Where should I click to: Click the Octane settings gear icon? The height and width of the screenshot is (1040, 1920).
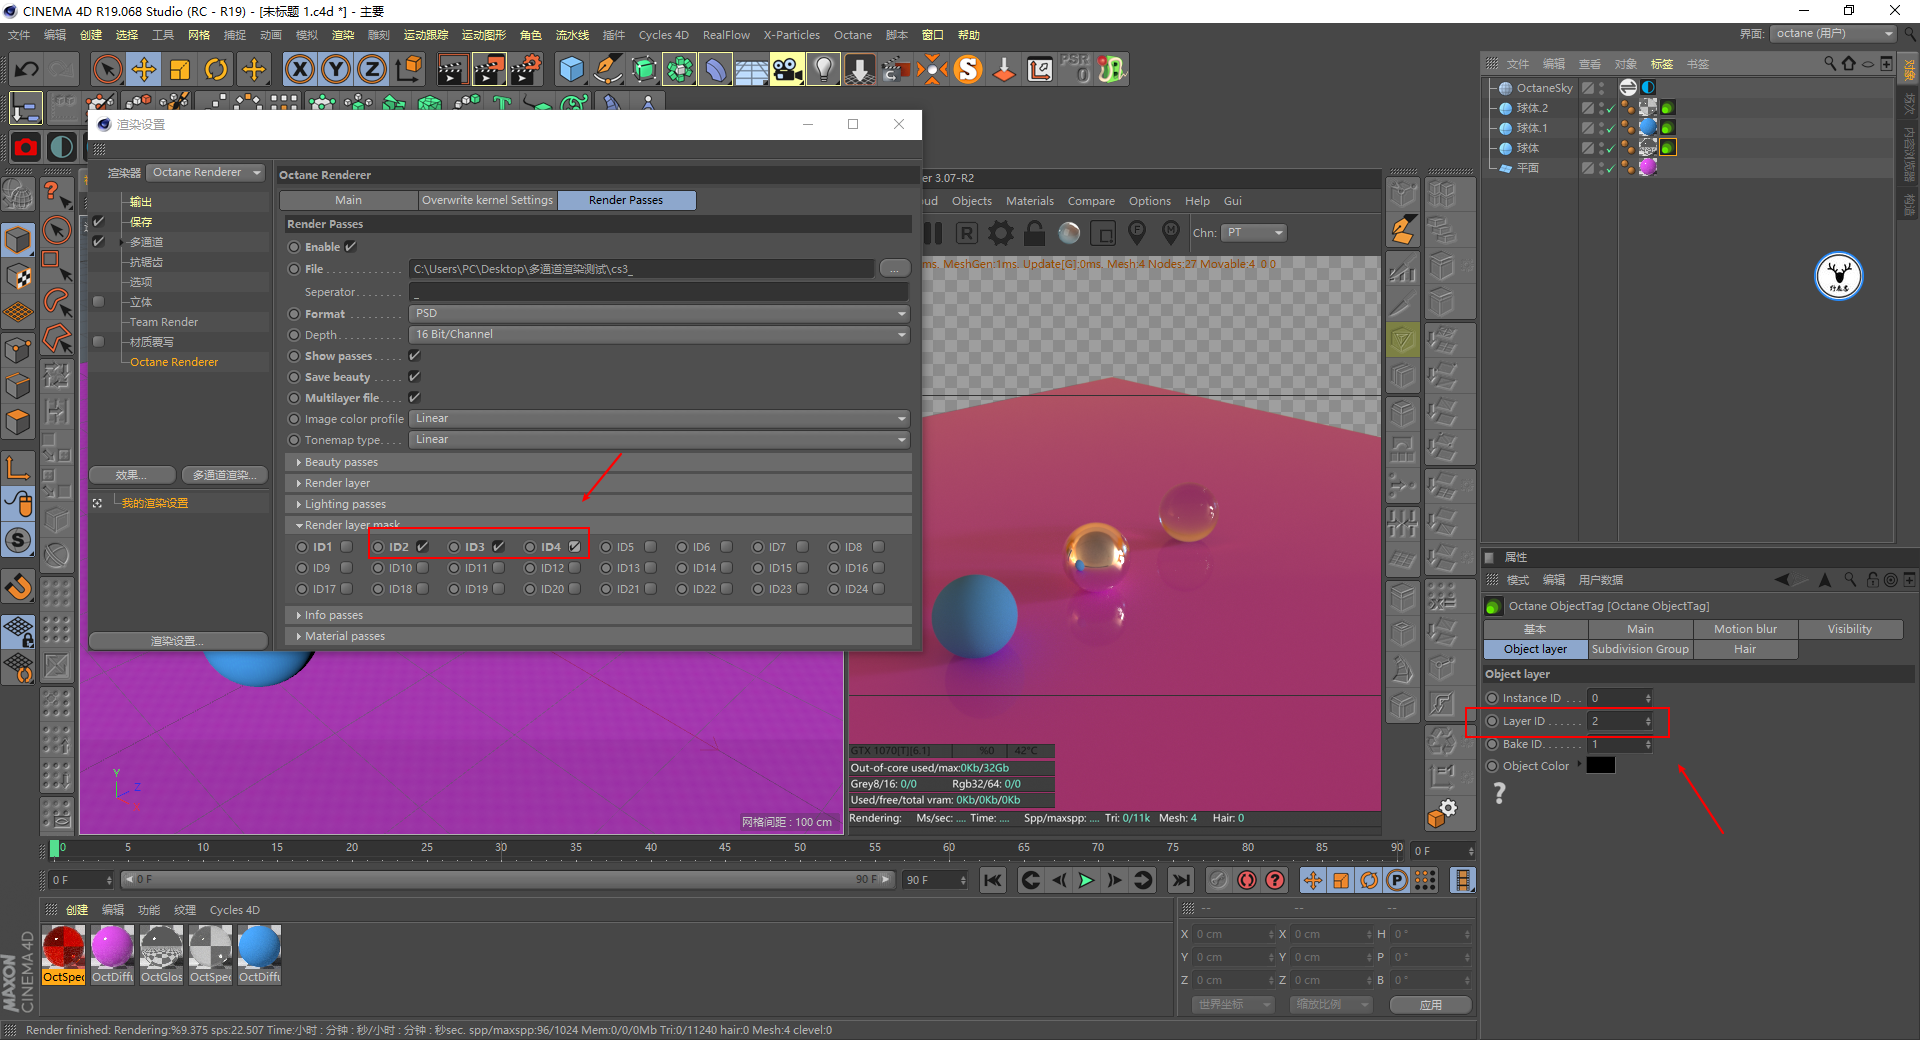pyautogui.click(x=1001, y=233)
